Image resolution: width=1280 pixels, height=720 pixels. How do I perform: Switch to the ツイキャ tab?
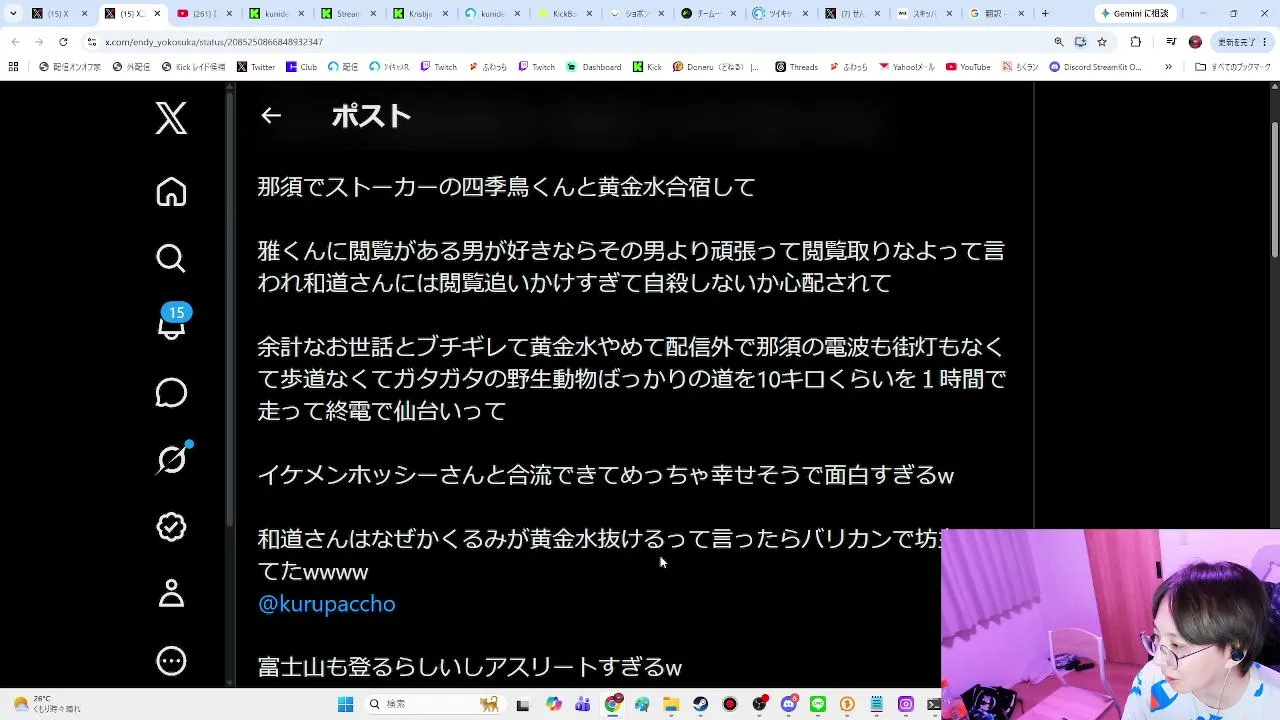pos(779,14)
